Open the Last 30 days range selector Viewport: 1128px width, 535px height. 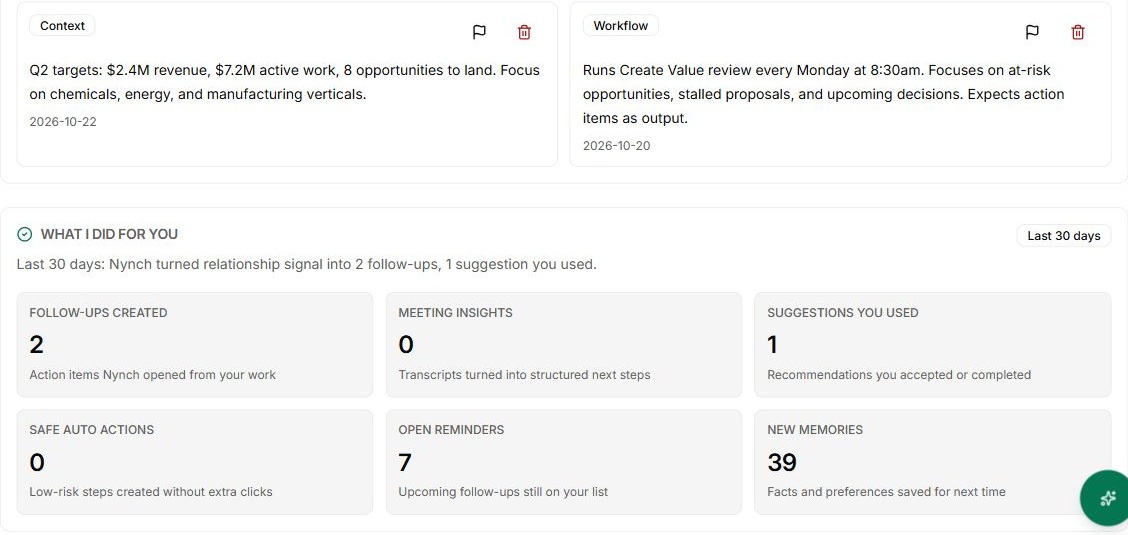pyautogui.click(x=1063, y=236)
